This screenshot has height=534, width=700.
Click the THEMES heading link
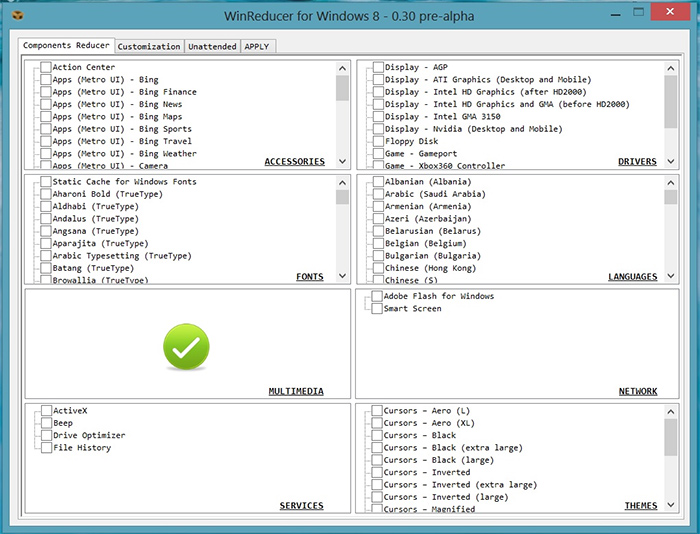641,506
